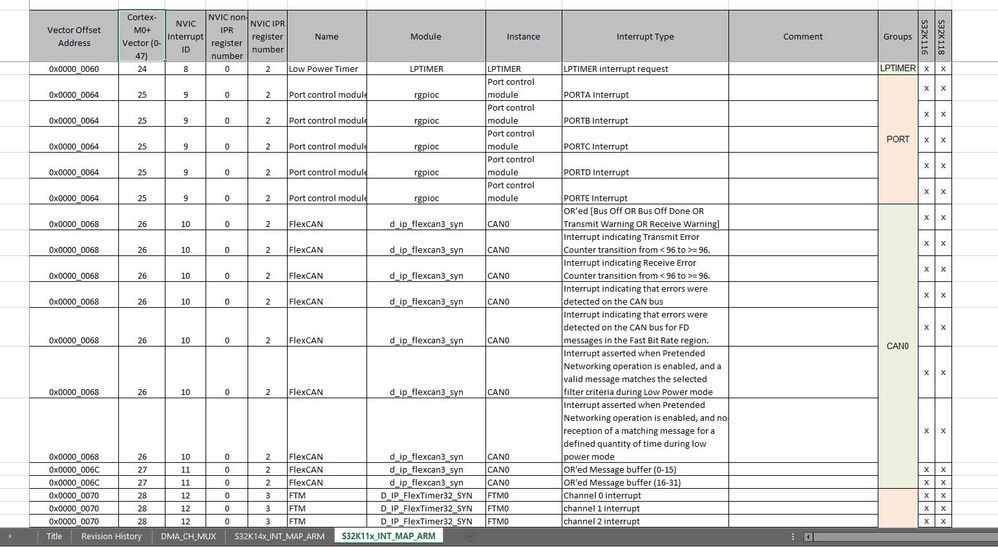Select the FlexCAN name cell in Message buffer (0-15) row
The image size is (998, 547).
[x=327, y=469]
